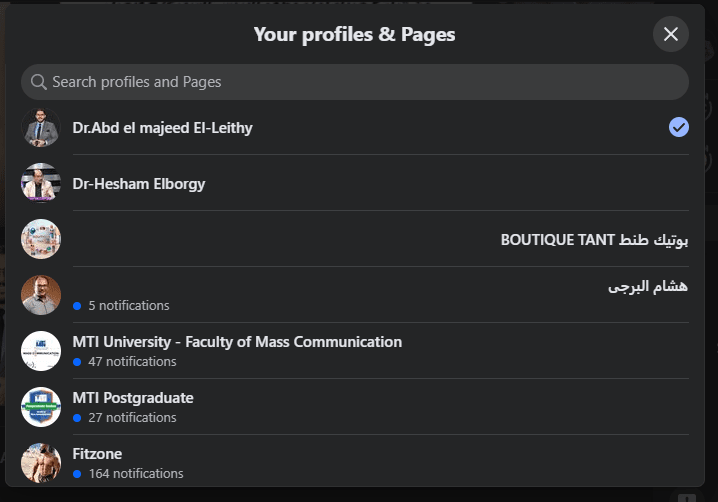Click BOUTIQUE TANT page avatar
Screen dimensions: 718x502
coord(41,240)
